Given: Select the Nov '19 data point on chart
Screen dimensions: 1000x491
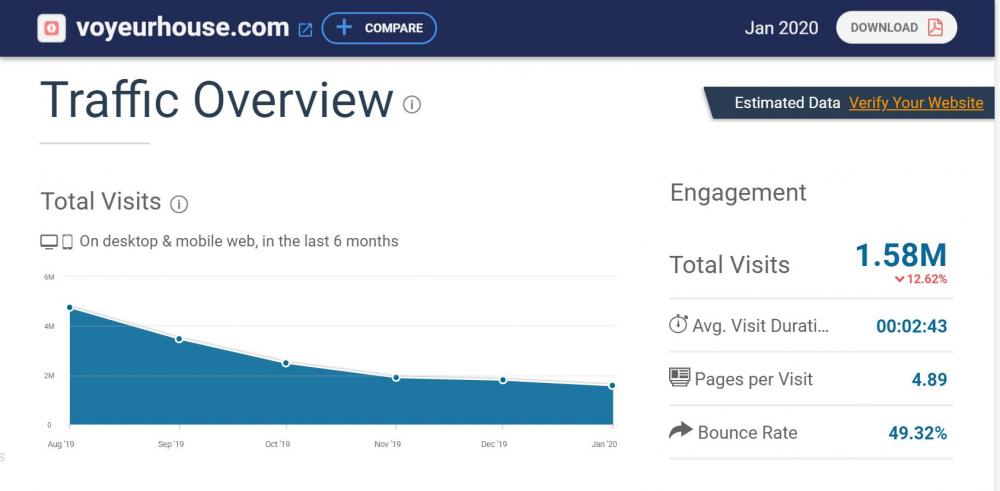Looking at the screenshot, I should click(x=396, y=378).
